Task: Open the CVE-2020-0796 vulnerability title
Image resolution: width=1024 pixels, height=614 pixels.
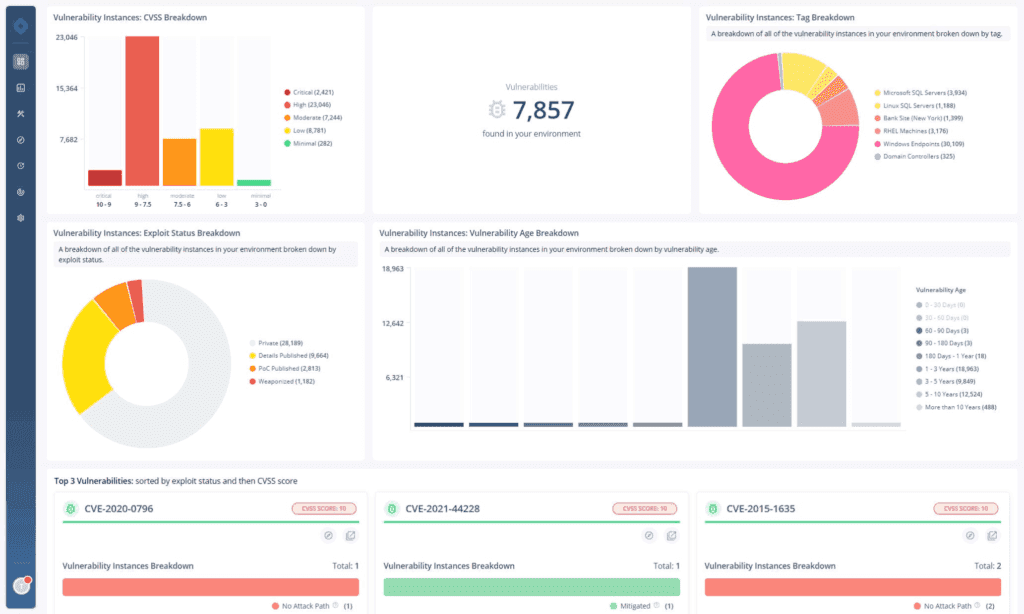Action: [x=119, y=509]
